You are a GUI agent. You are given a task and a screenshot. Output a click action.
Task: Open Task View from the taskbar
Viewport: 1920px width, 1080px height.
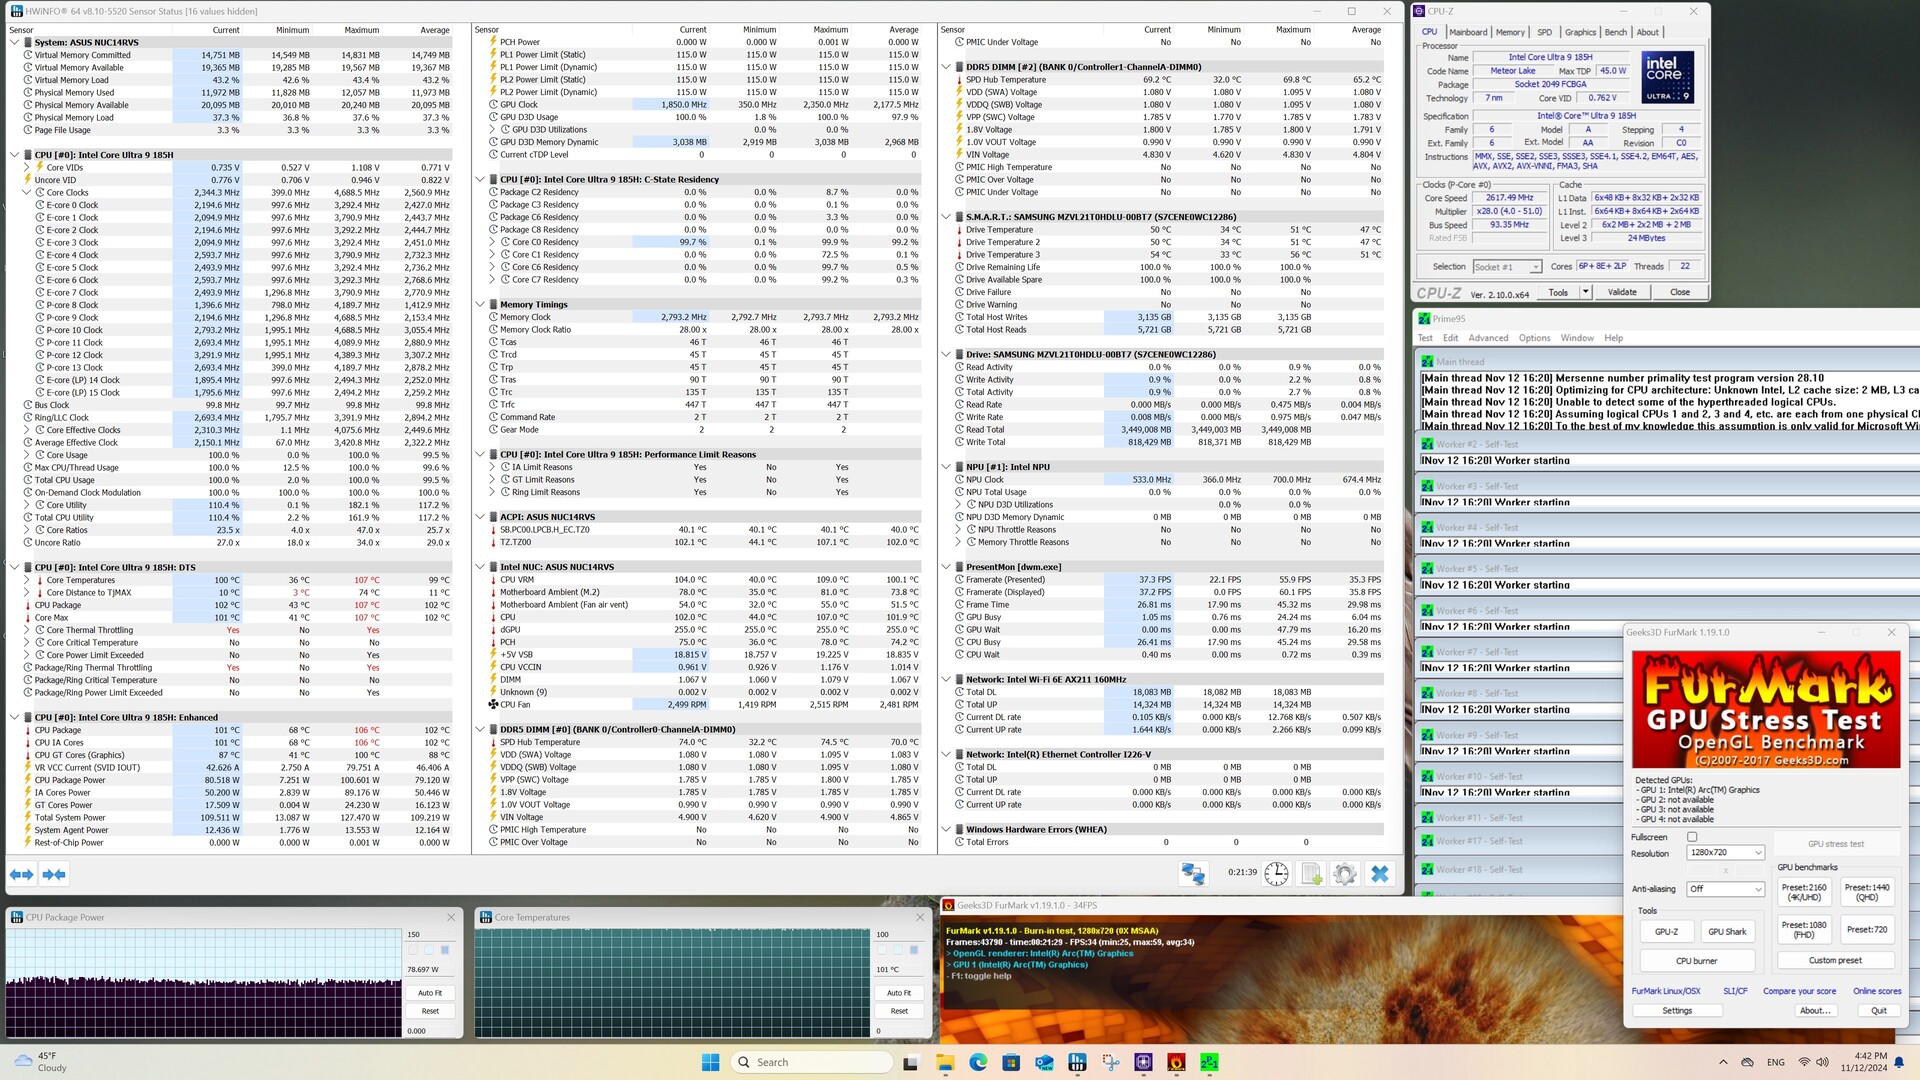[x=910, y=1062]
